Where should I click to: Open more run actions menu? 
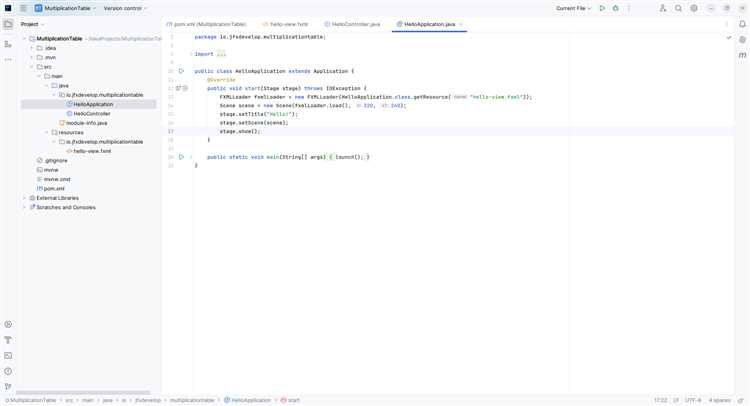[629, 8]
